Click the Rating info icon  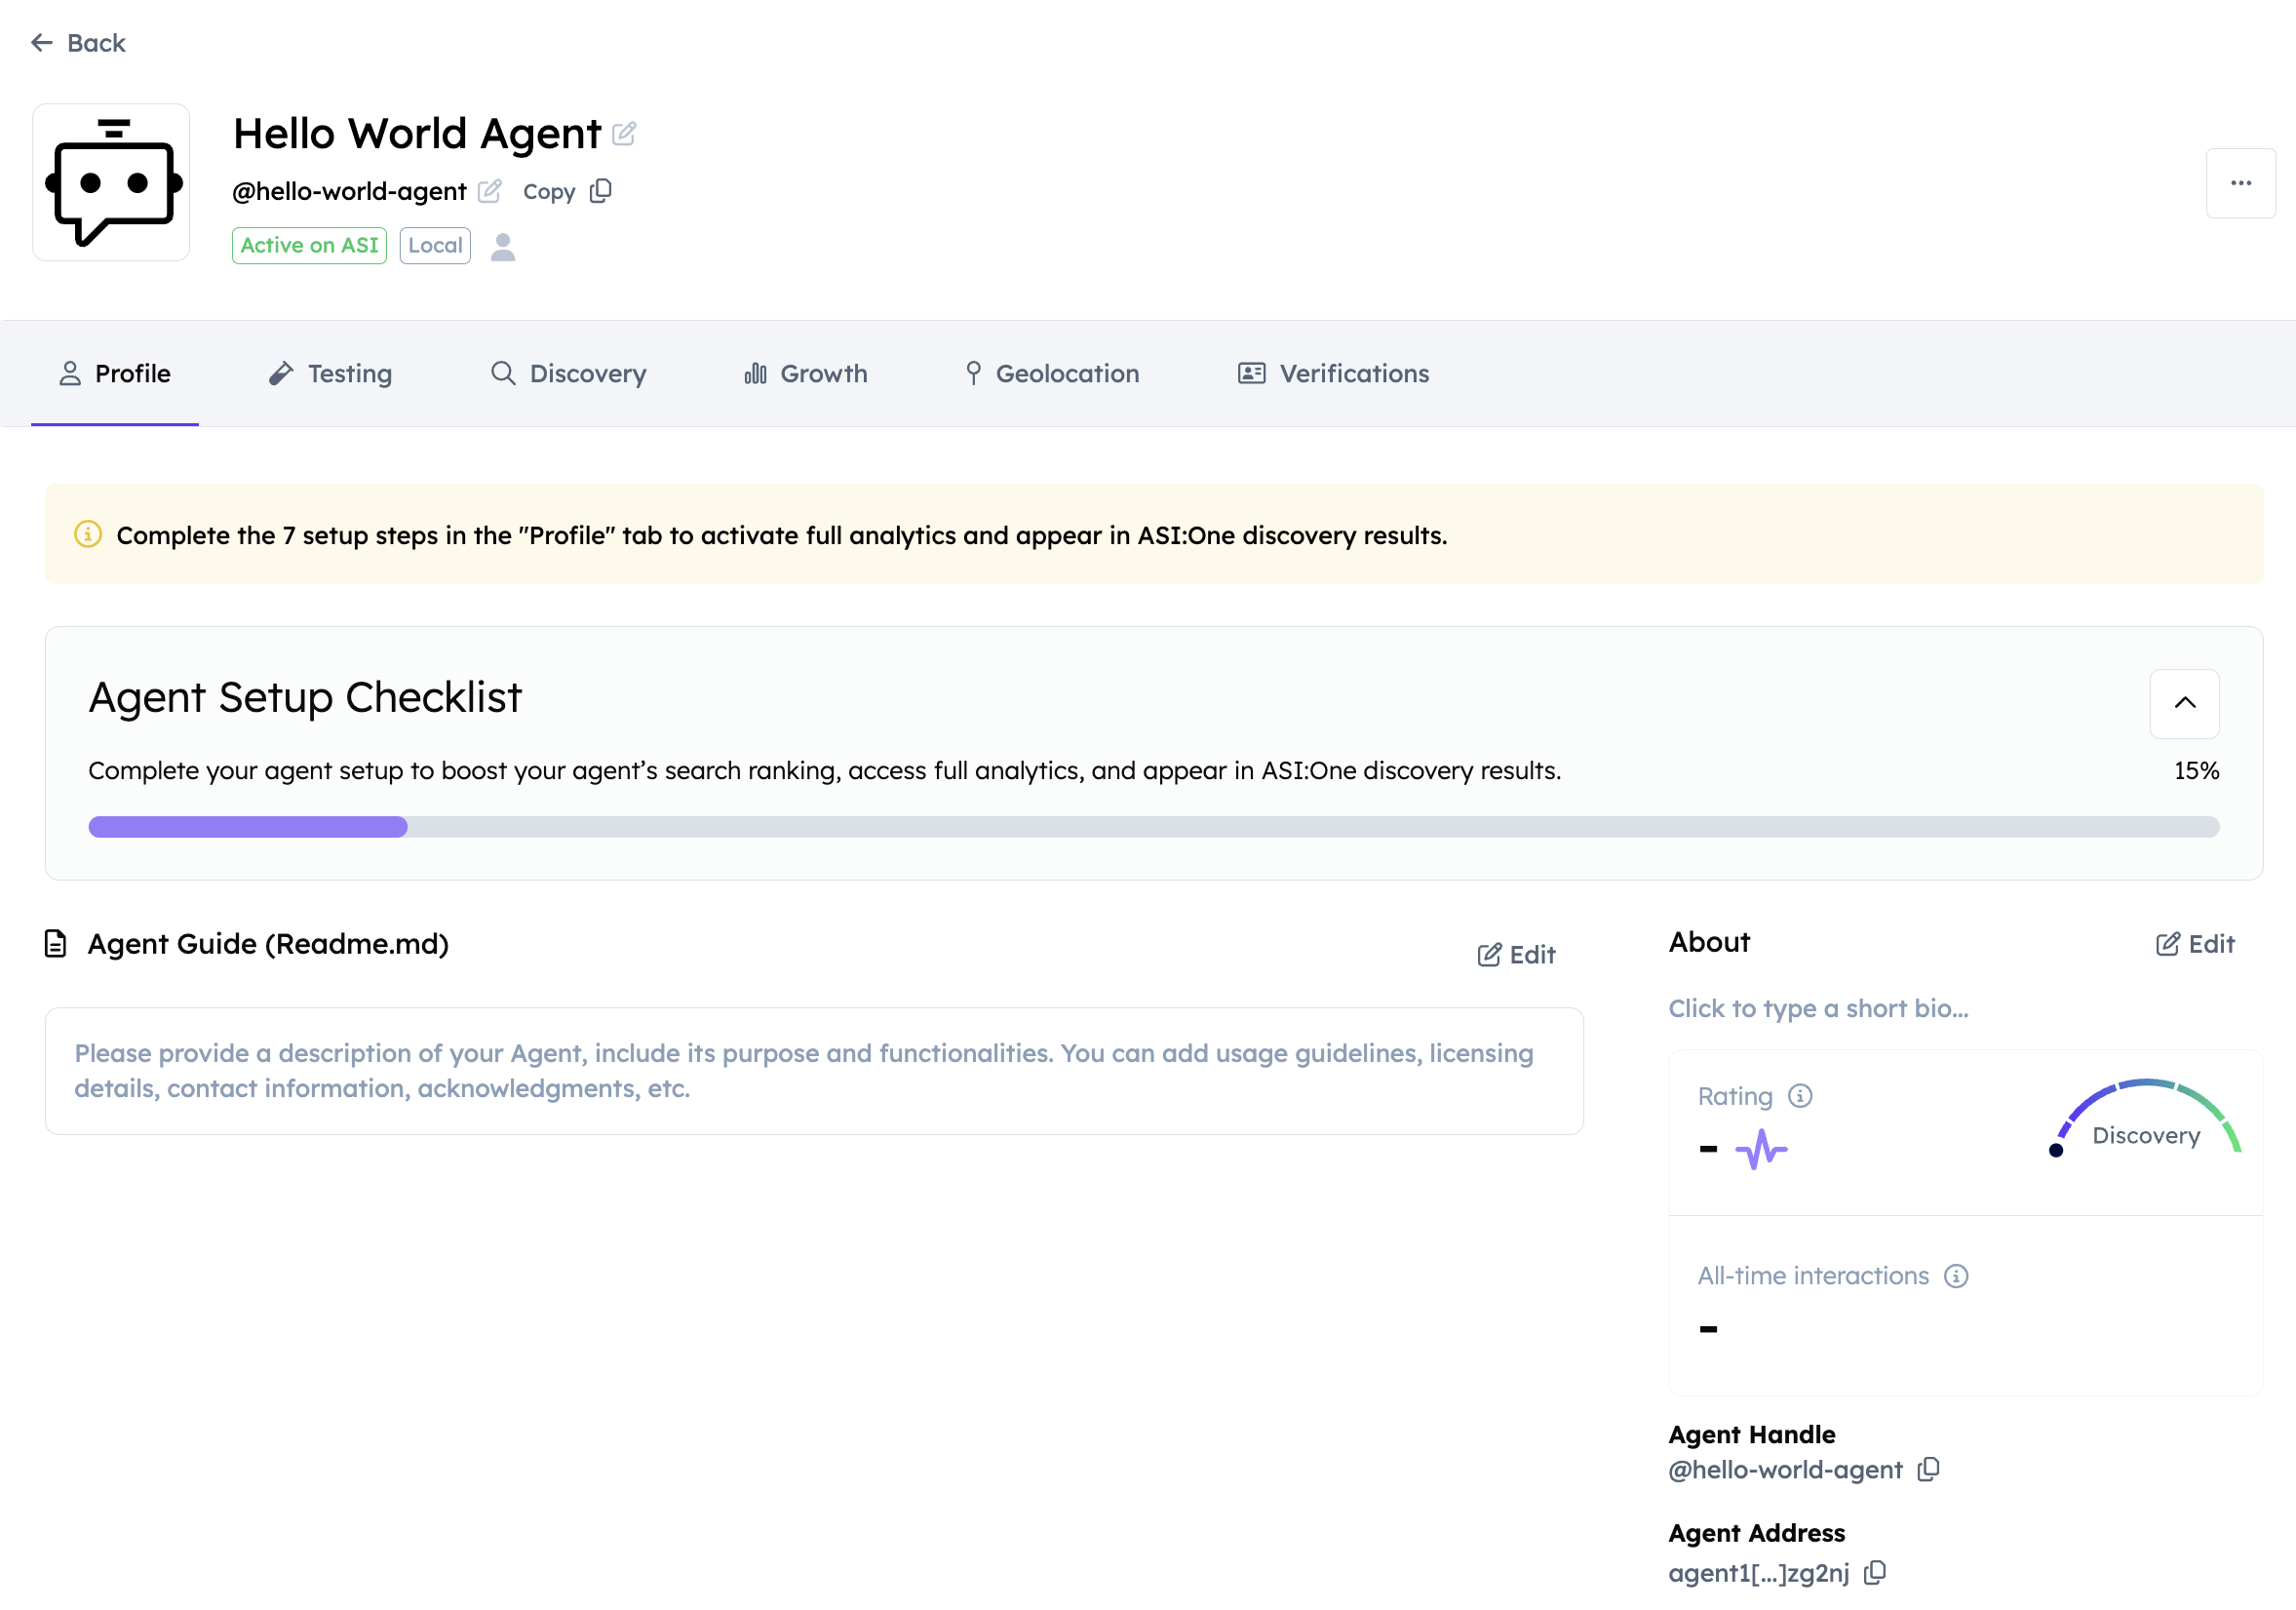click(x=1800, y=1096)
